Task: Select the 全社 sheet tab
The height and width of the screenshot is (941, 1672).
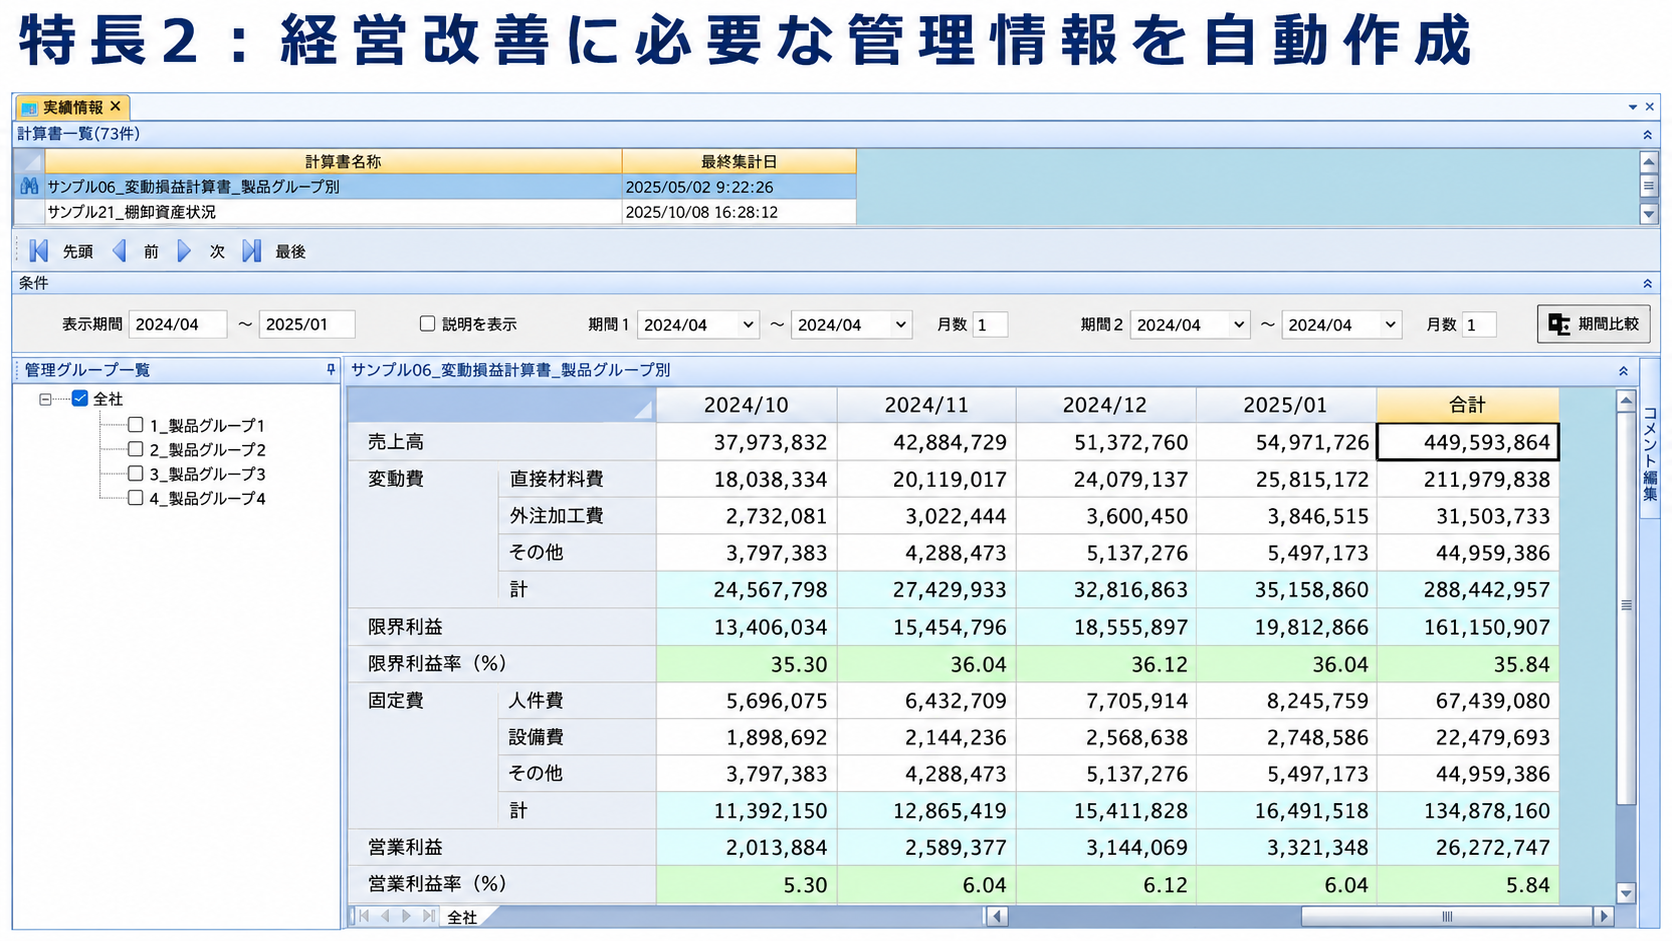Action: click(462, 916)
